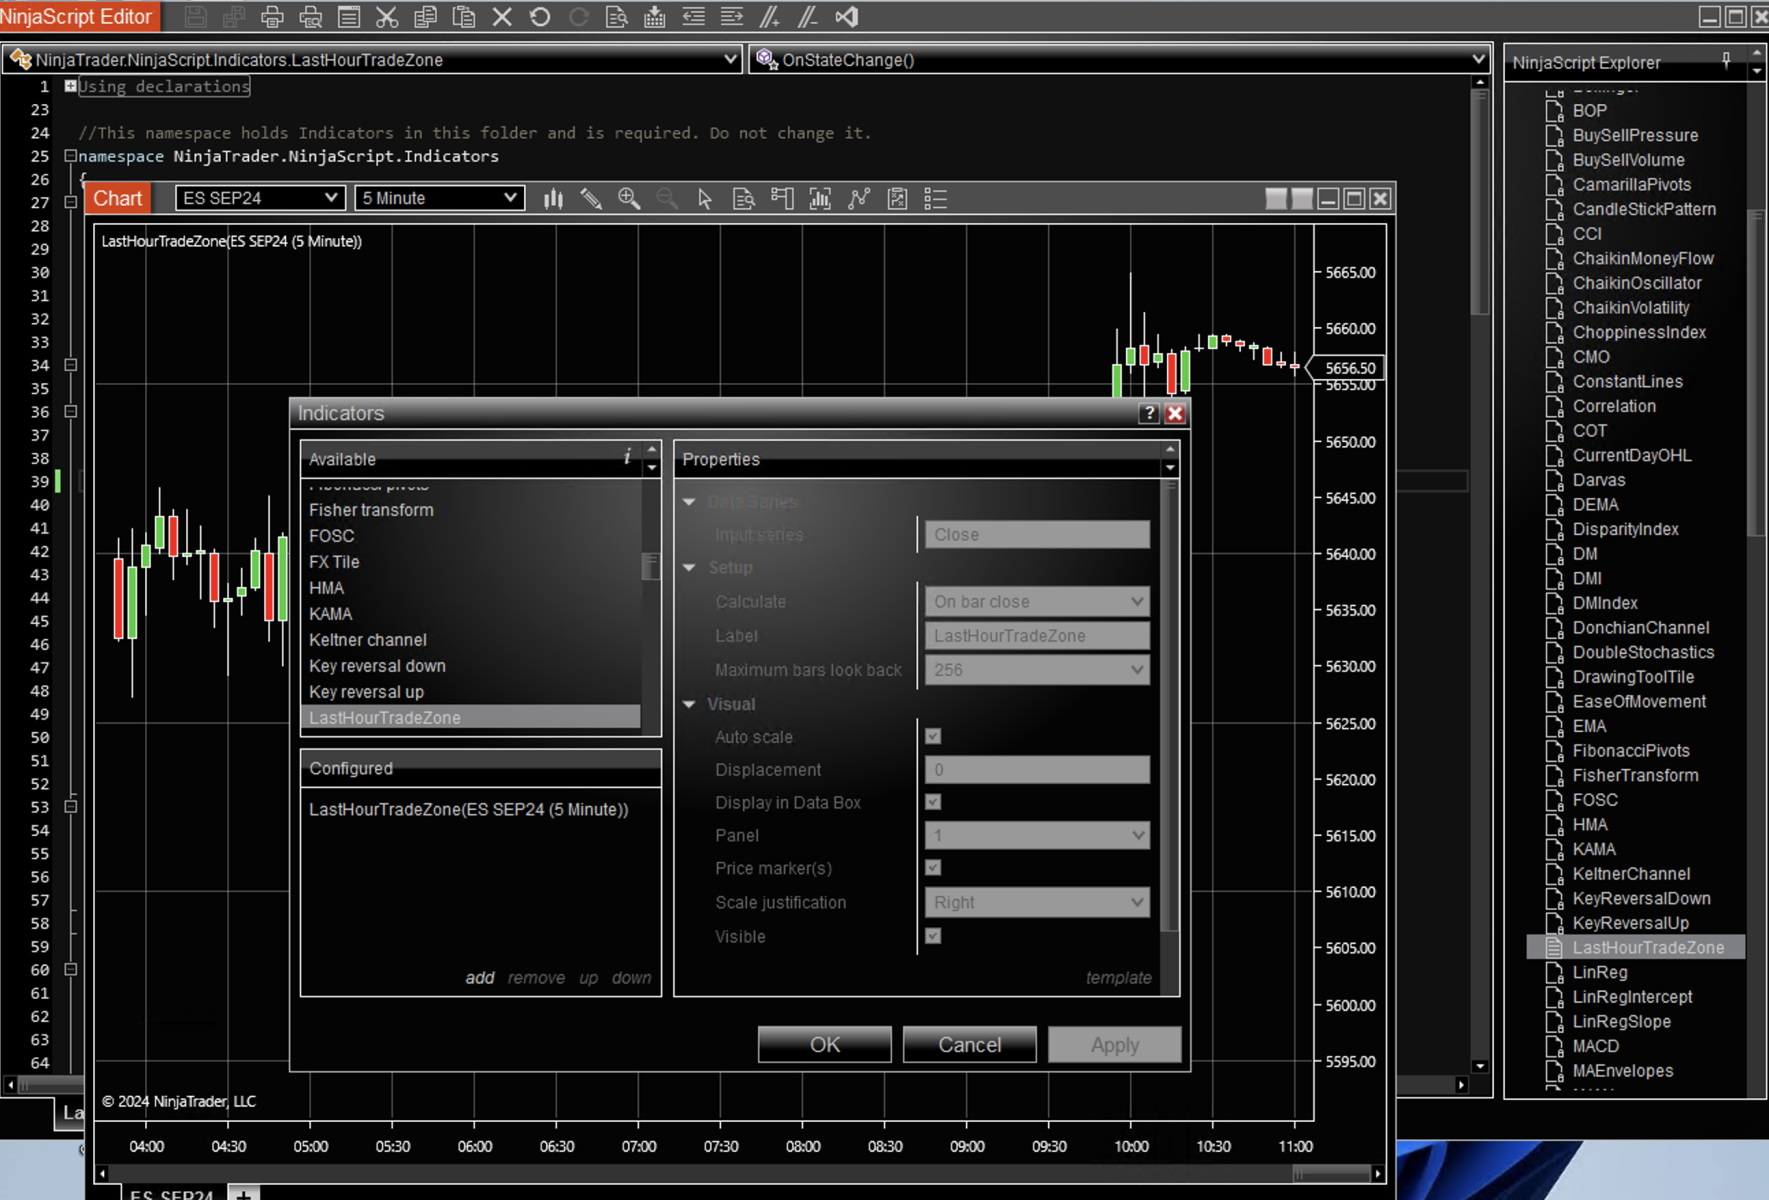The width and height of the screenshot is (1769, 1200).
Task: Decrease line indent in editor toolbar
Action: 693,17
